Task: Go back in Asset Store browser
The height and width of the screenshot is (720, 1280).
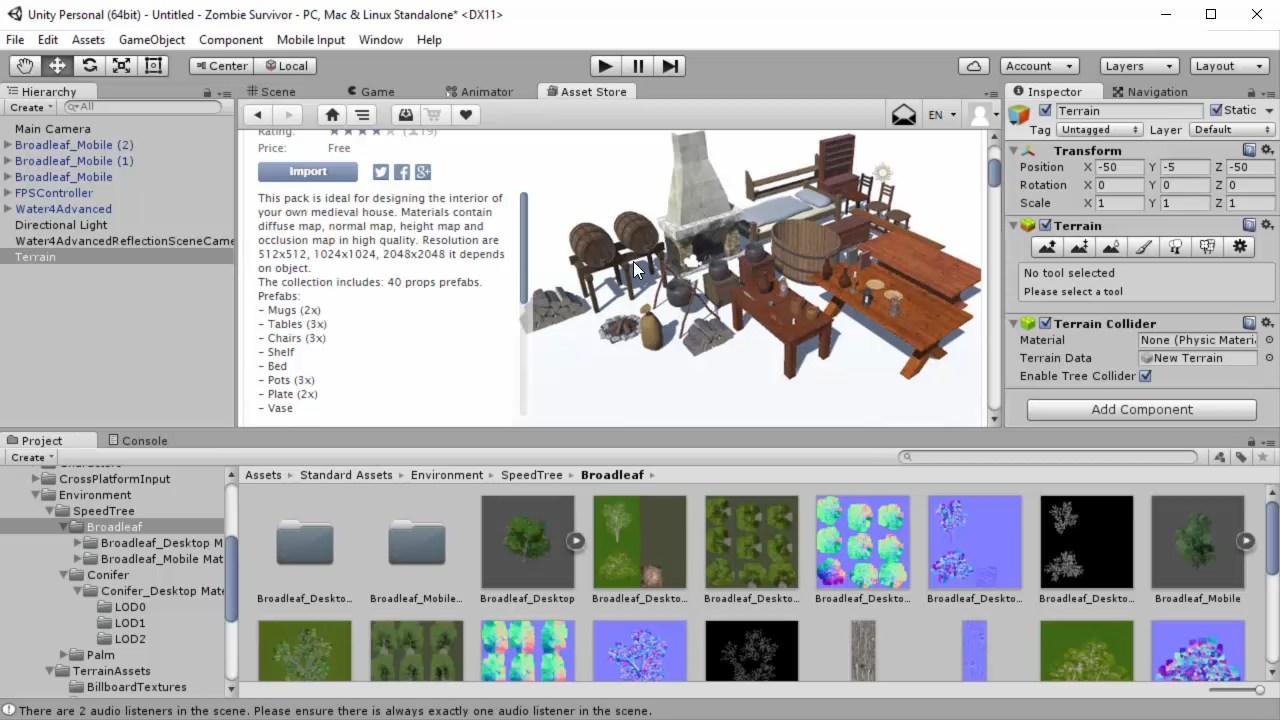Action: [x=257, y=115]
